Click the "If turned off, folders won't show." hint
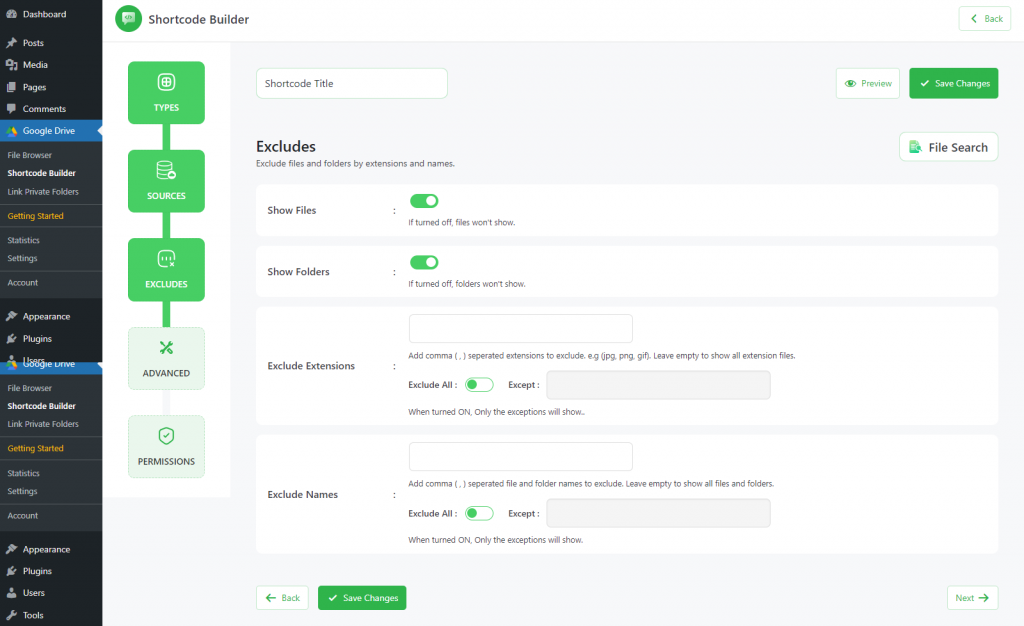This screenshot has width=1024, height=626. (467, 284)
